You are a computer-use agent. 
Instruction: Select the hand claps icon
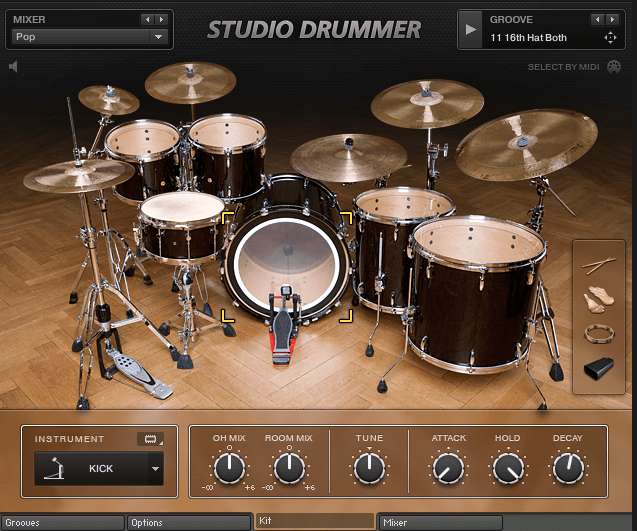[598, 300]
